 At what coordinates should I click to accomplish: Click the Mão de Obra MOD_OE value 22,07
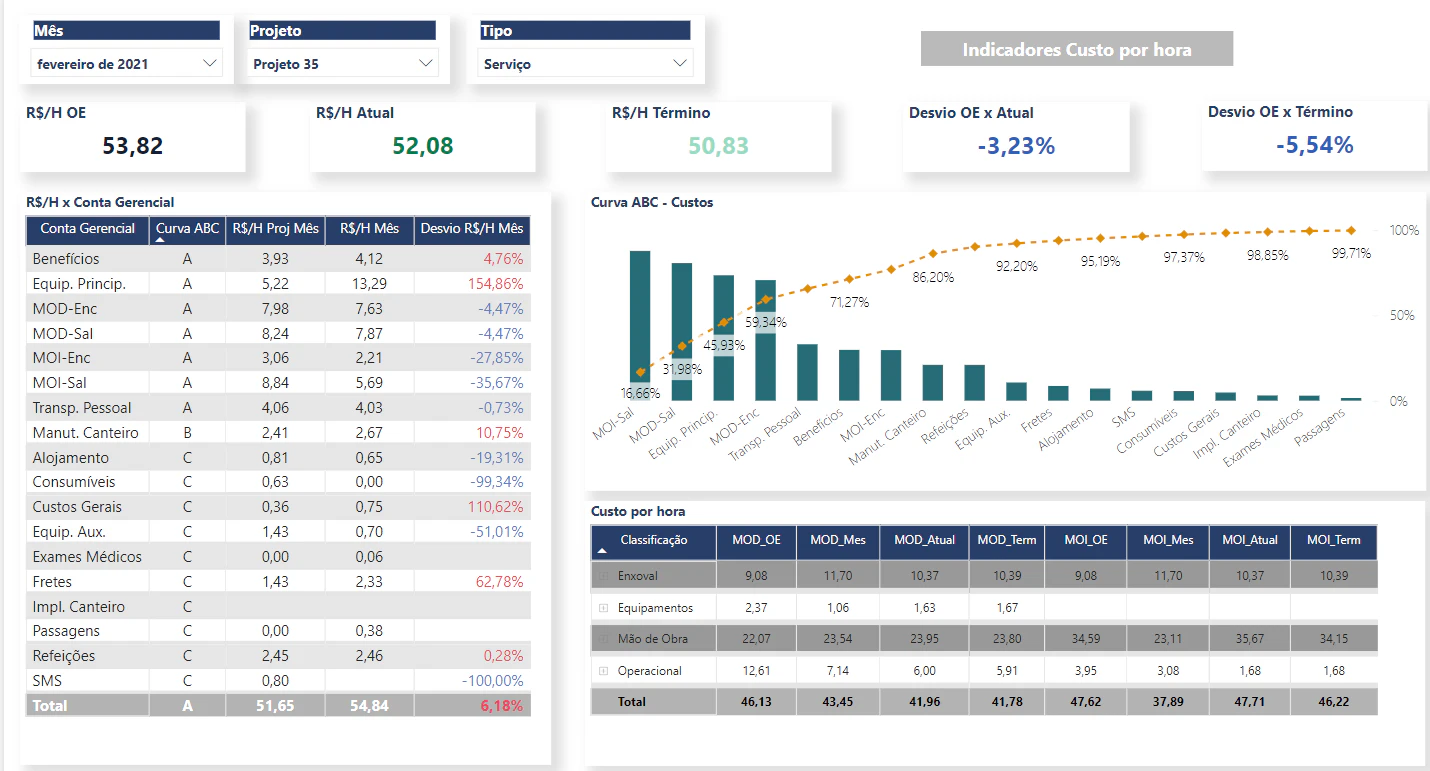(x=757, y=639)
